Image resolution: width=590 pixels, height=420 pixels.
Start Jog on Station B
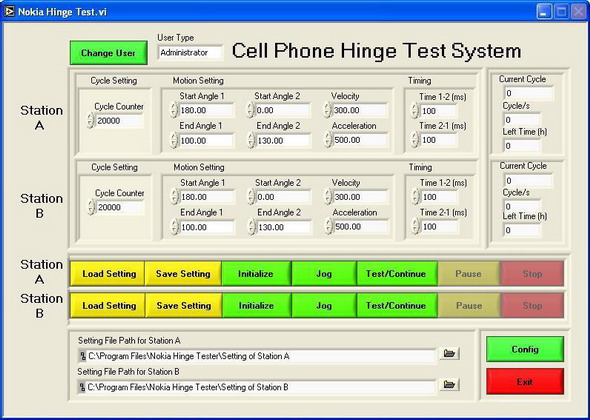(x=324, y=306)
